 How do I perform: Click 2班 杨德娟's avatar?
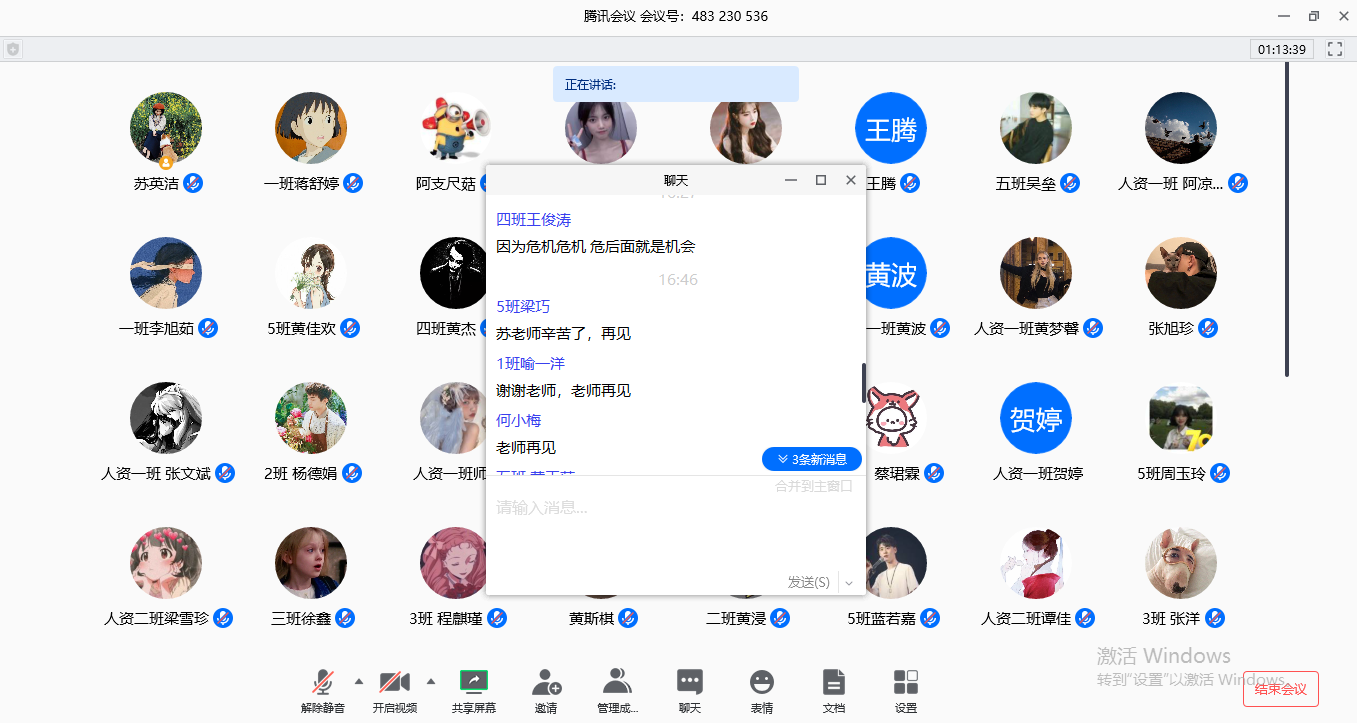[x=311, y=418]
